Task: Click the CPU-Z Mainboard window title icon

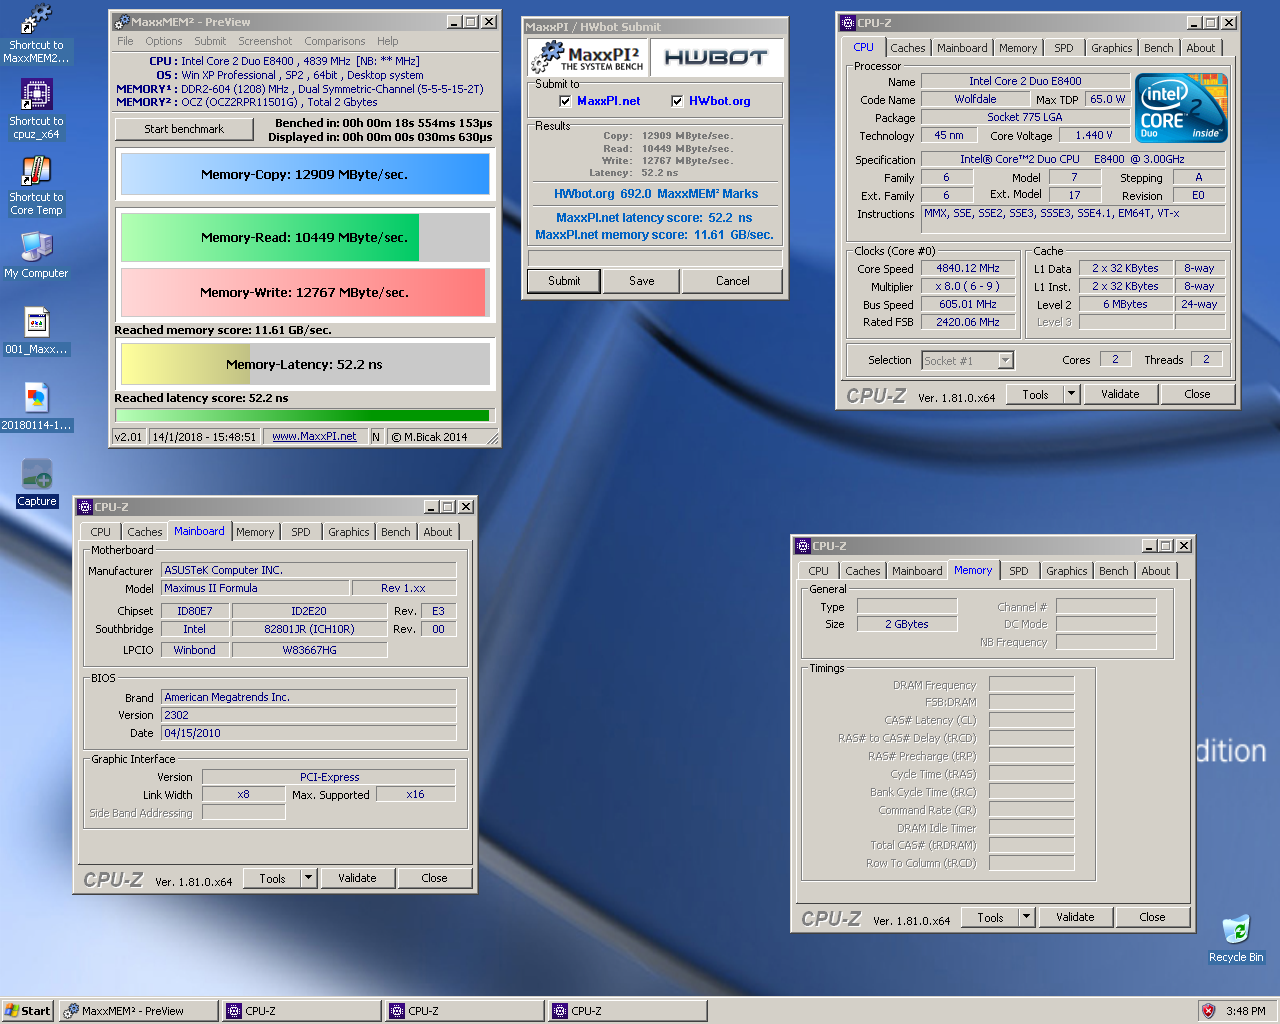Action: 85,507
